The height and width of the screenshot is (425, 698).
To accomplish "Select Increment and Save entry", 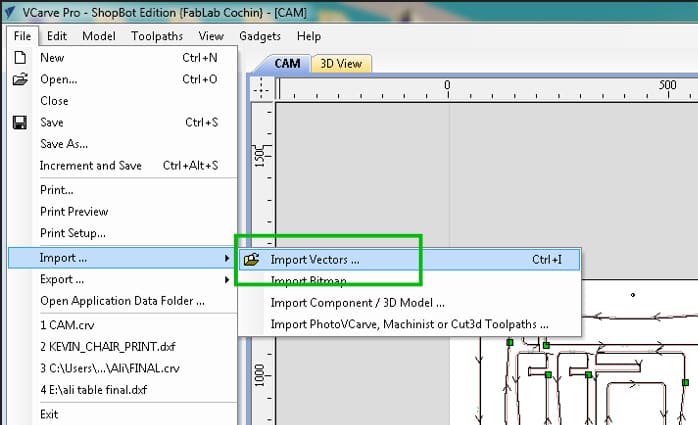I will coord(122,166).
